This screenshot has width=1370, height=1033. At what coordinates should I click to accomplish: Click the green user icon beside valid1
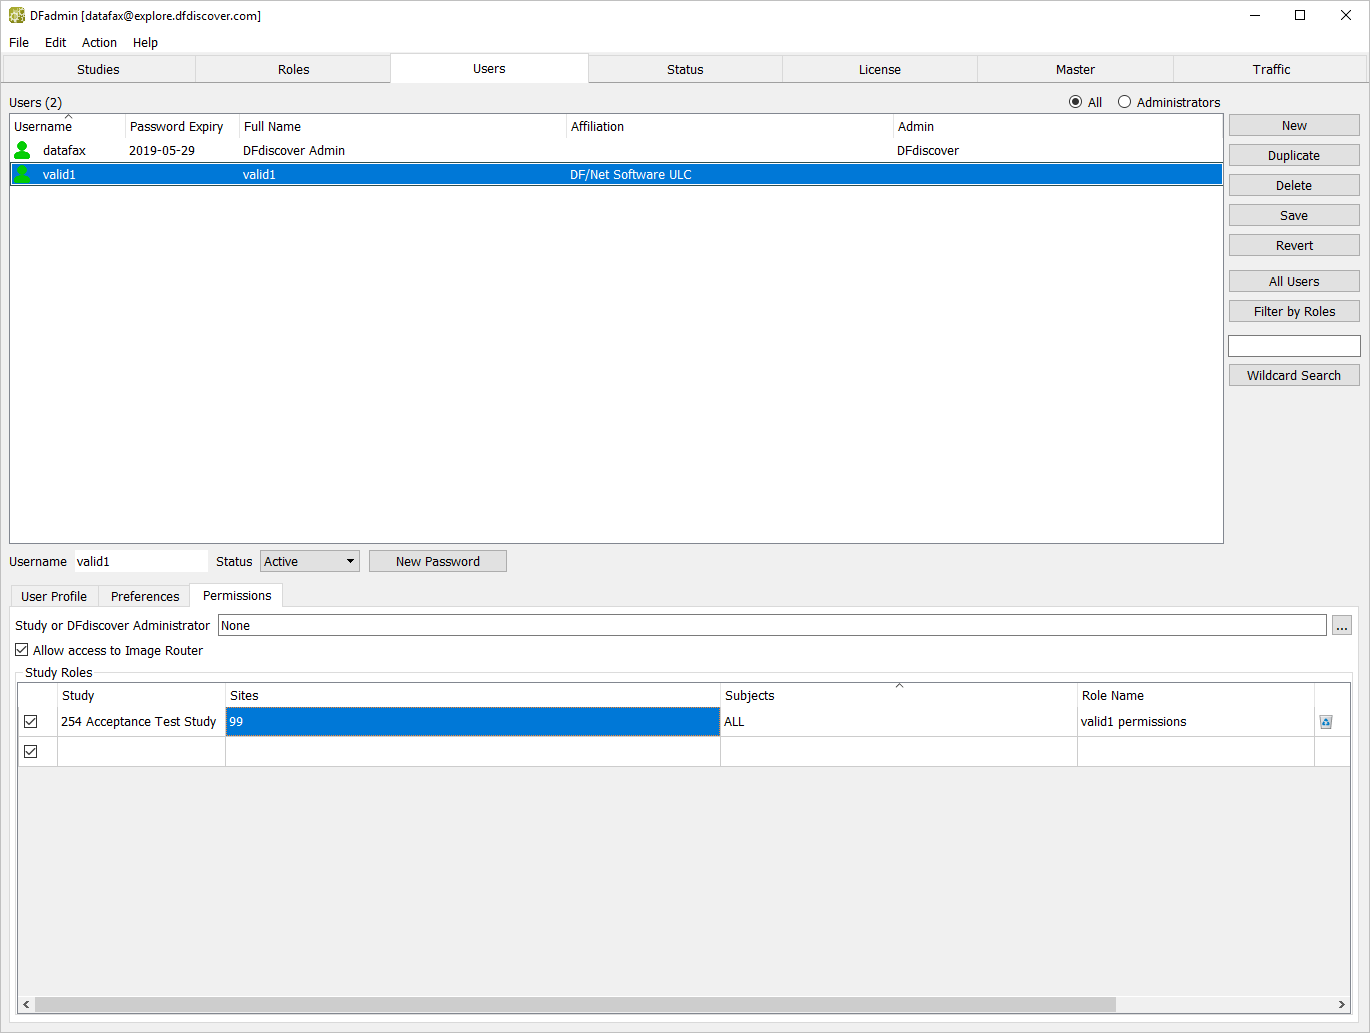22,175
